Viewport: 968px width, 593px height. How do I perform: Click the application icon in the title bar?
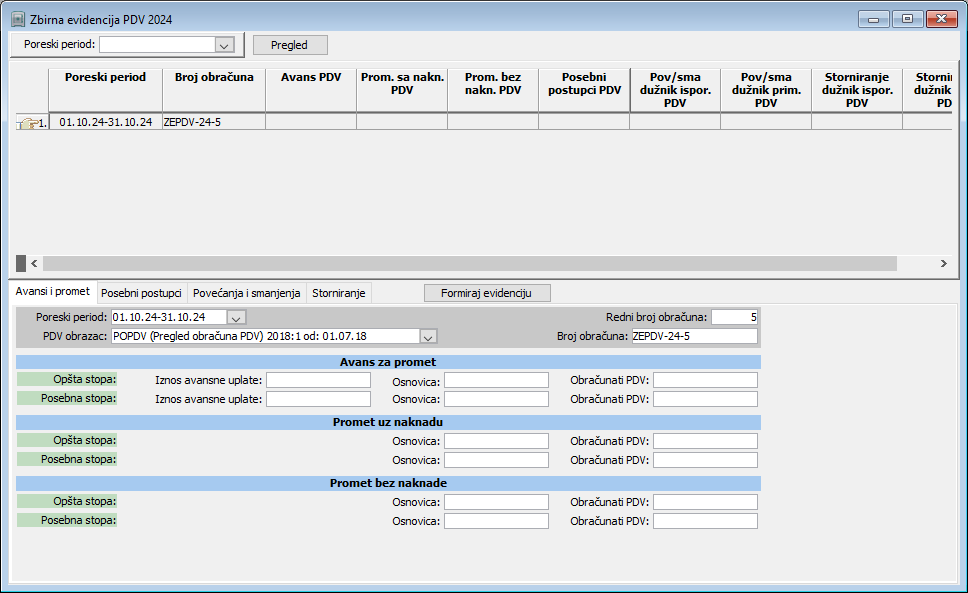(x=18, y=20)
